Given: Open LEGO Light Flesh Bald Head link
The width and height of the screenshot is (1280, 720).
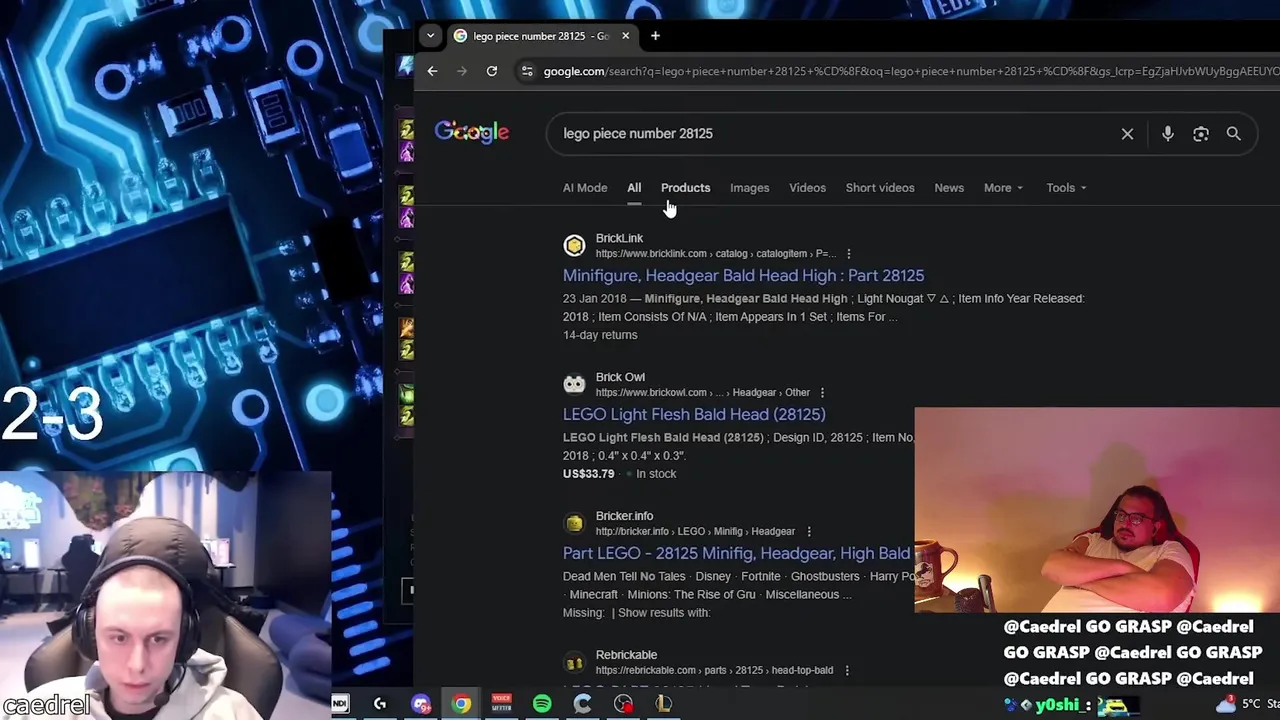Looking at the screenshot, I should coord(694,415).
